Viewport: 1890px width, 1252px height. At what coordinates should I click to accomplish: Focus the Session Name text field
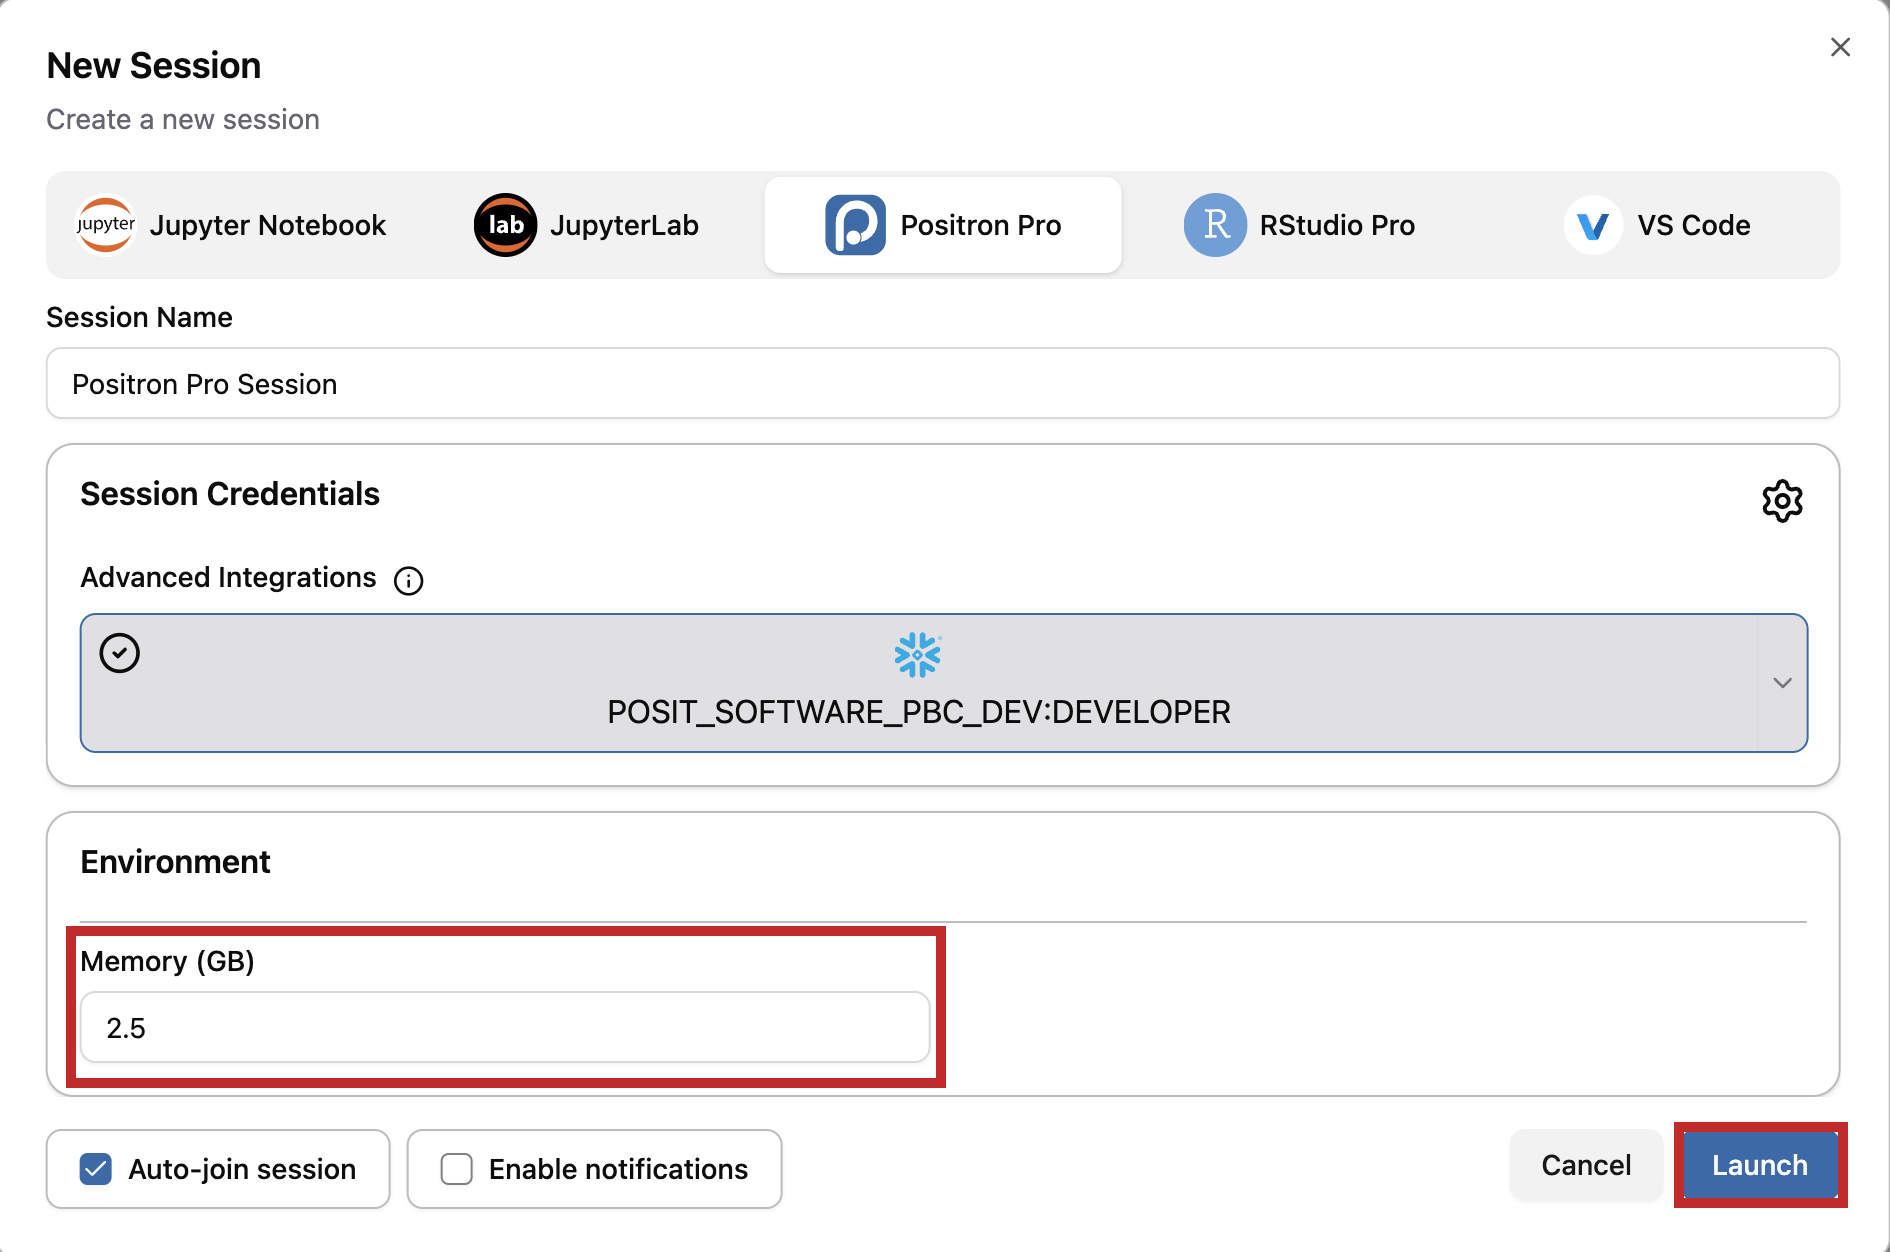(942, 384)
